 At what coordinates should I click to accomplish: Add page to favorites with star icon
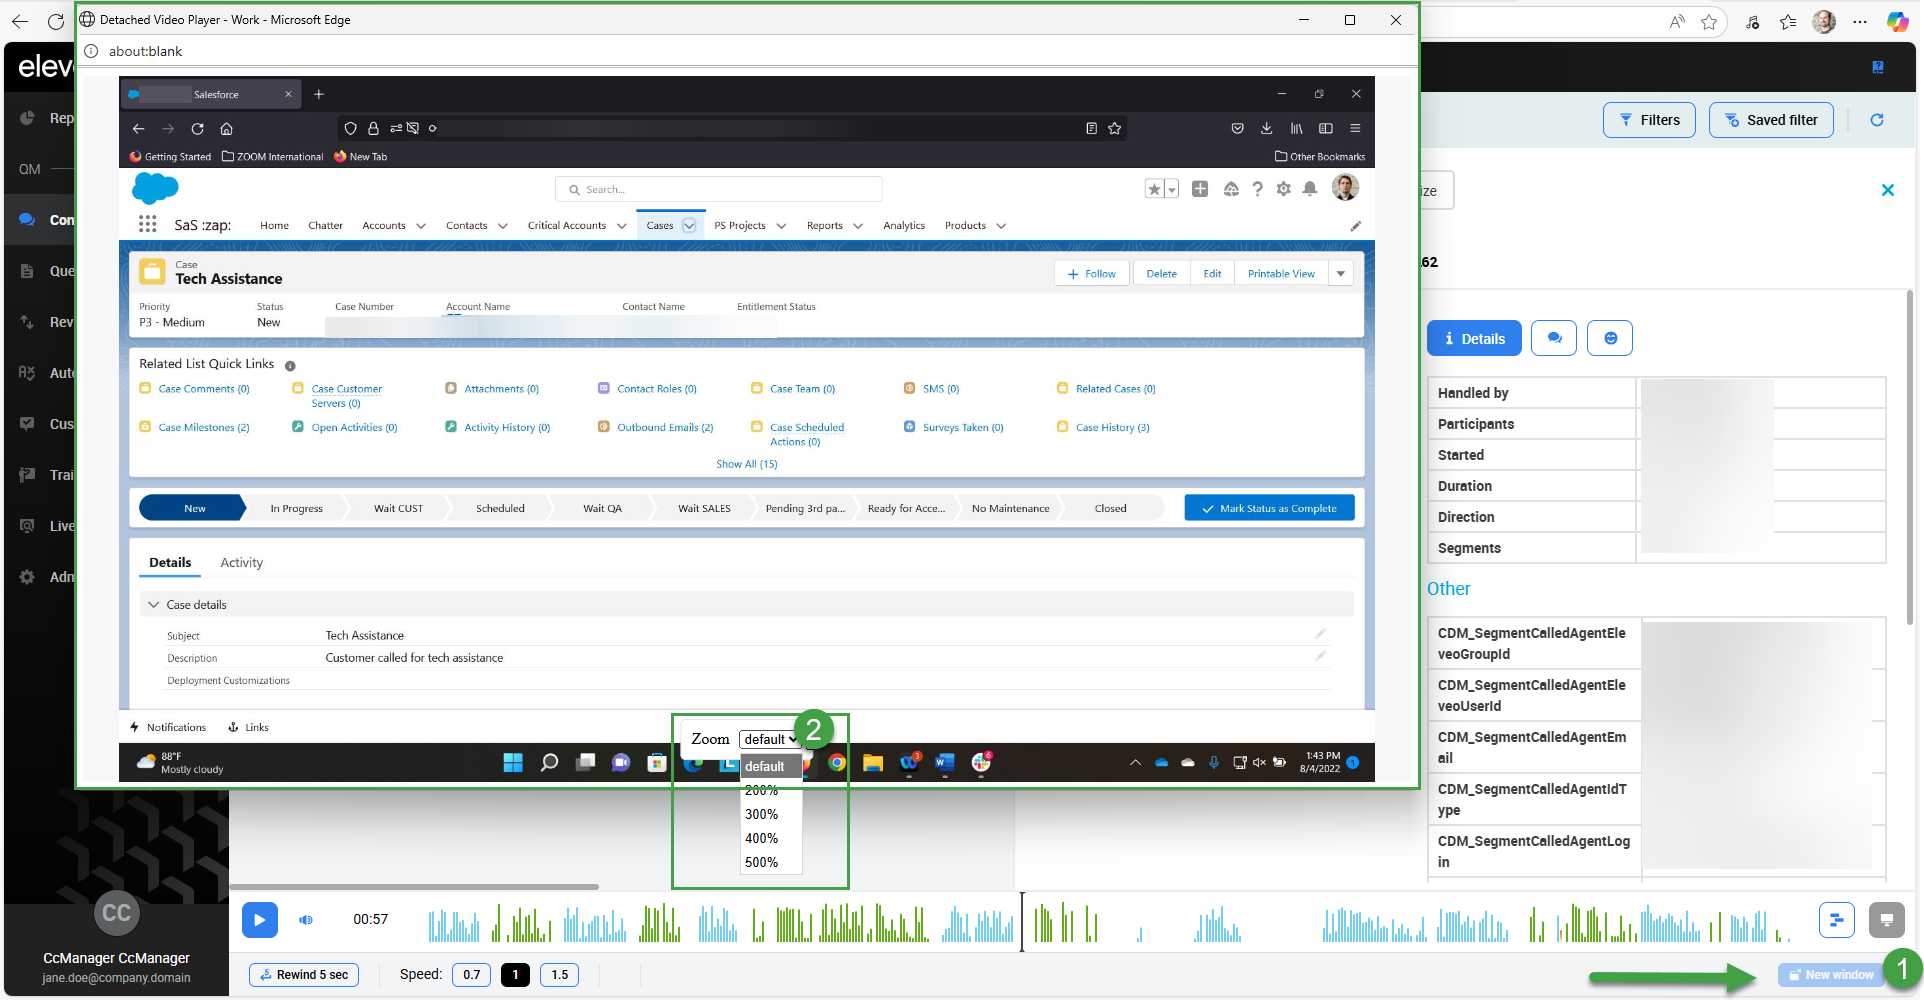[x=1709, y=22]
